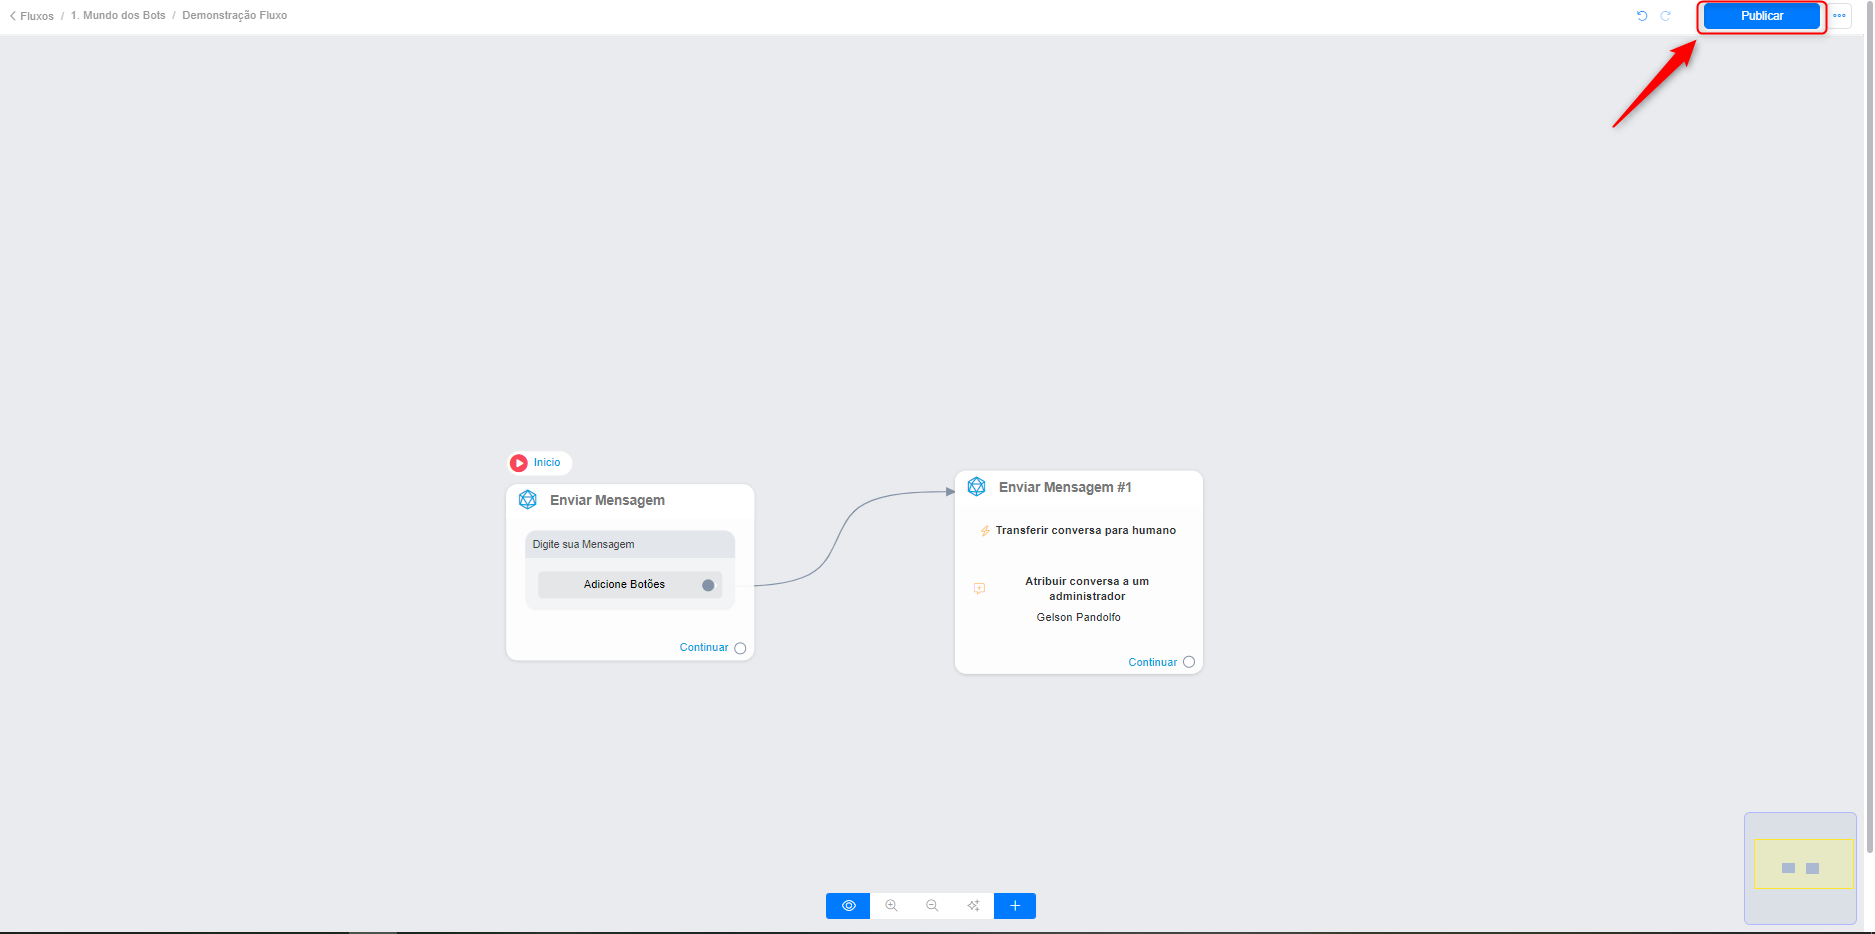Open the '1. Mundo dos Bots' breadcrumb

[118, 16]
